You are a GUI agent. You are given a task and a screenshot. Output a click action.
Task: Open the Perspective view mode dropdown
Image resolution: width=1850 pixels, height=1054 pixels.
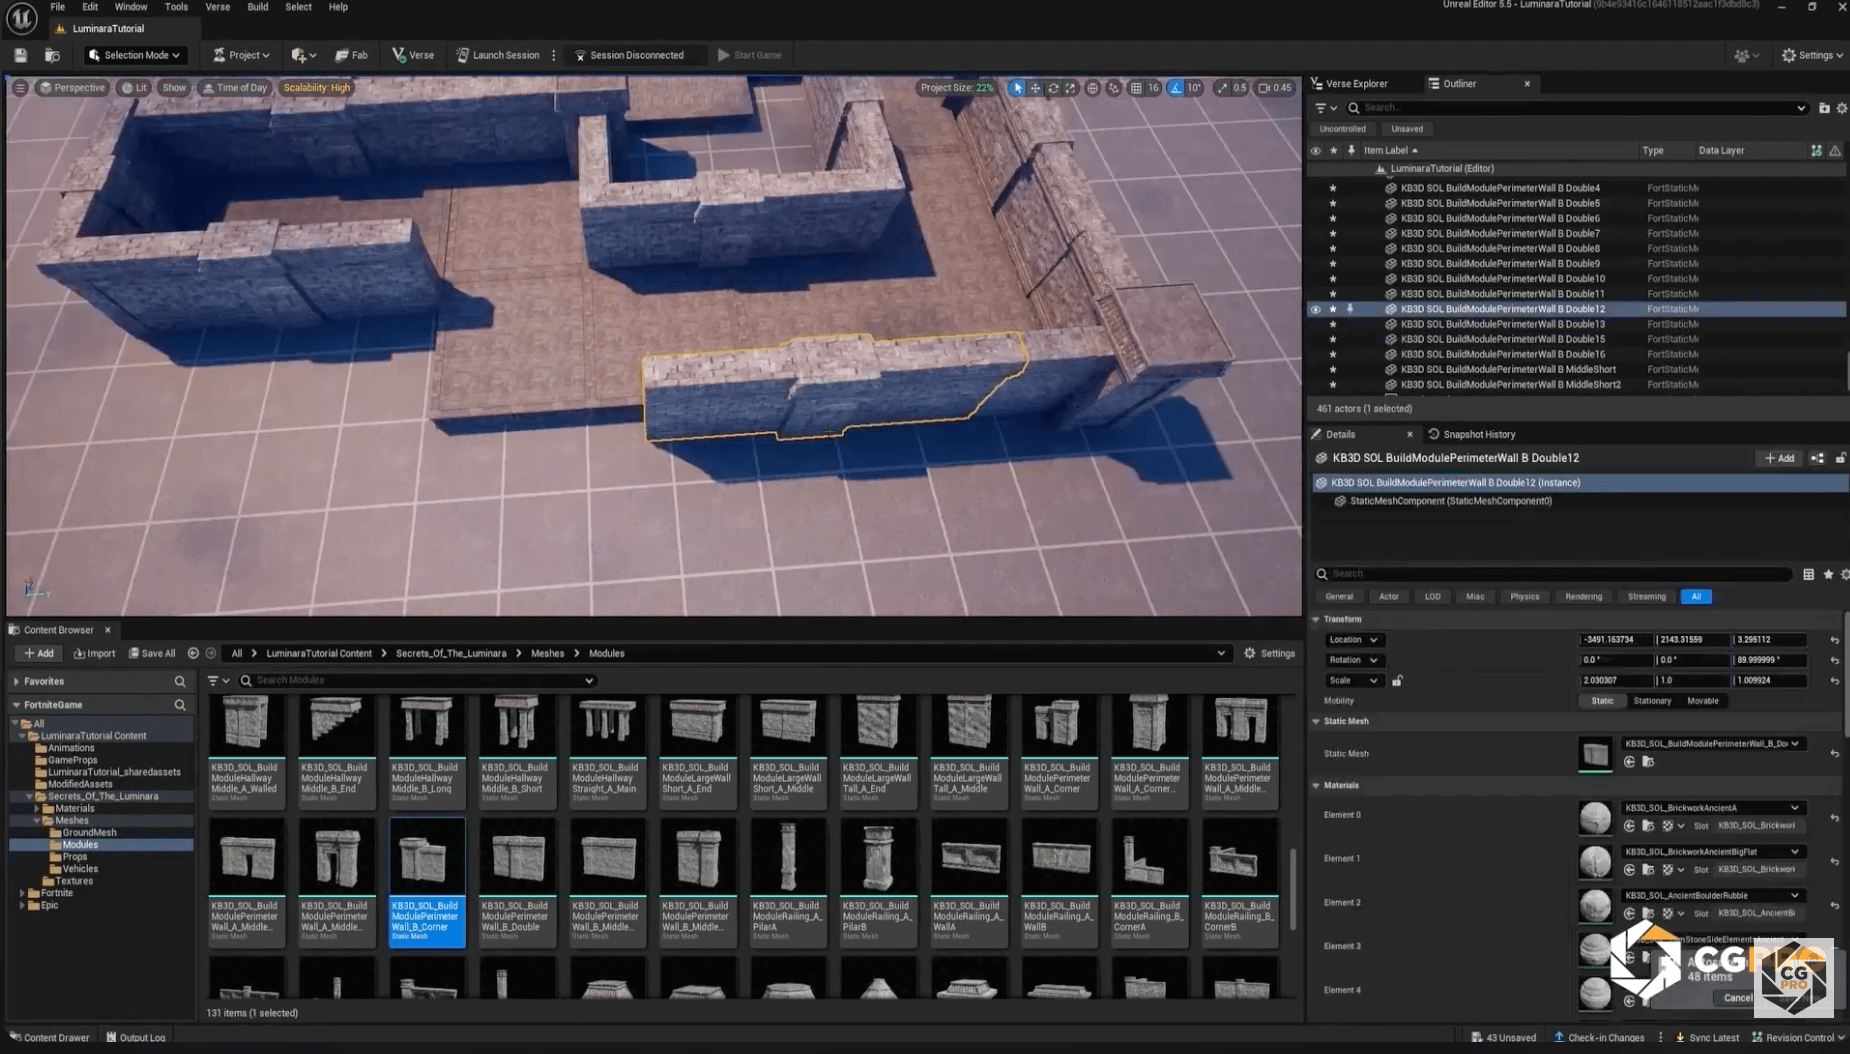tap(72, 88)
